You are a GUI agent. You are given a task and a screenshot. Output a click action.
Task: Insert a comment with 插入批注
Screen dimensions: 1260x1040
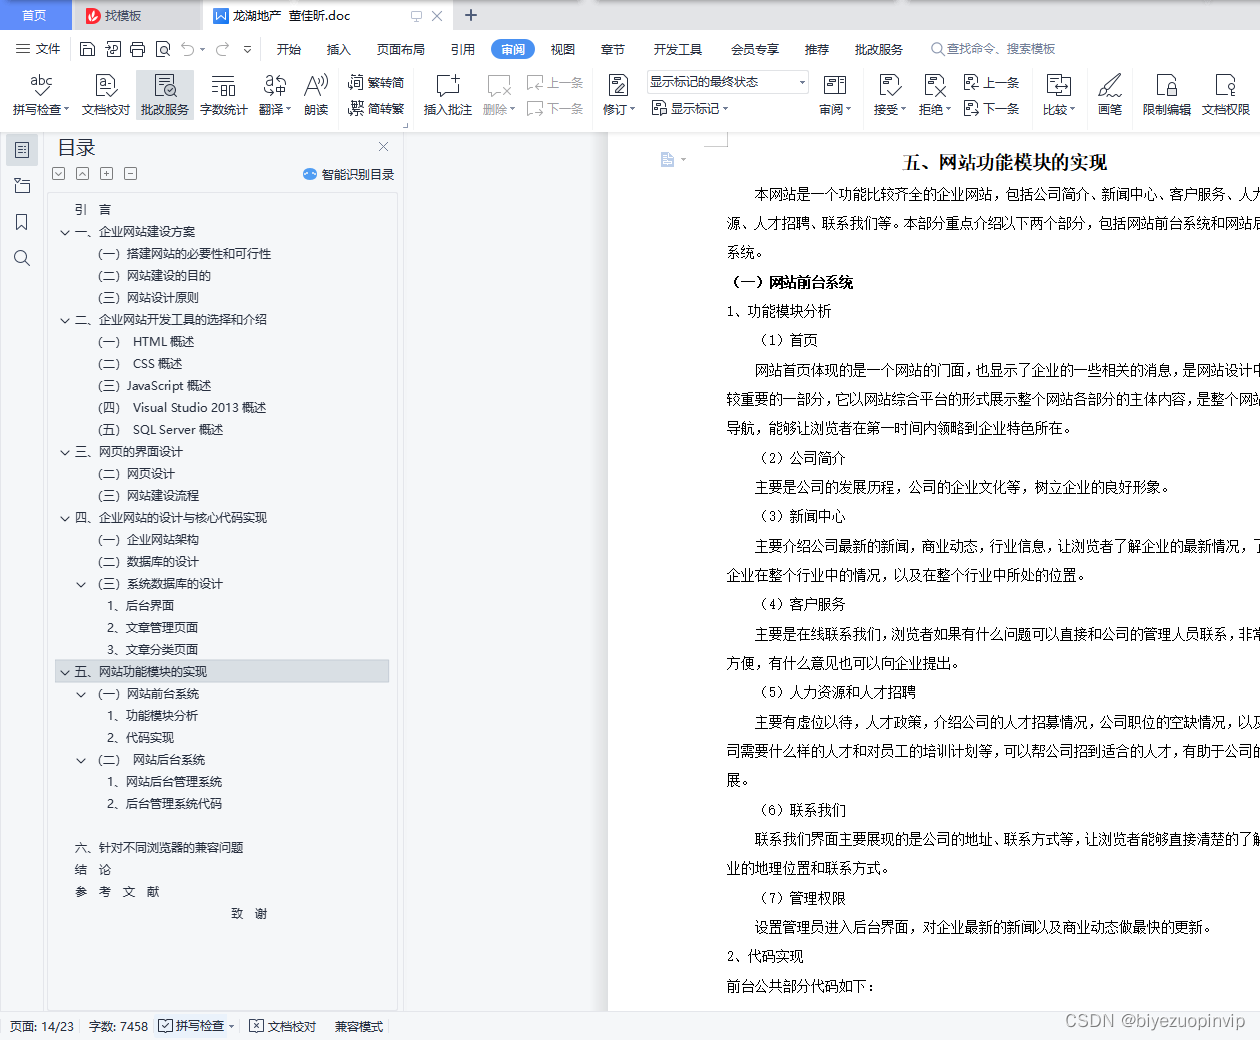[x=446, y=95]
